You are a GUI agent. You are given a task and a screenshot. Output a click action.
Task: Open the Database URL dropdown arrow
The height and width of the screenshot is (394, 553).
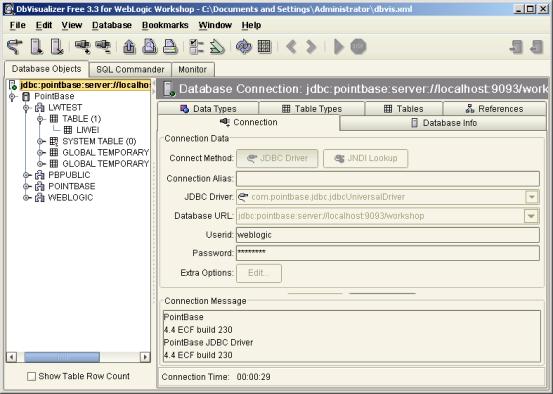(x=531, y=216)
